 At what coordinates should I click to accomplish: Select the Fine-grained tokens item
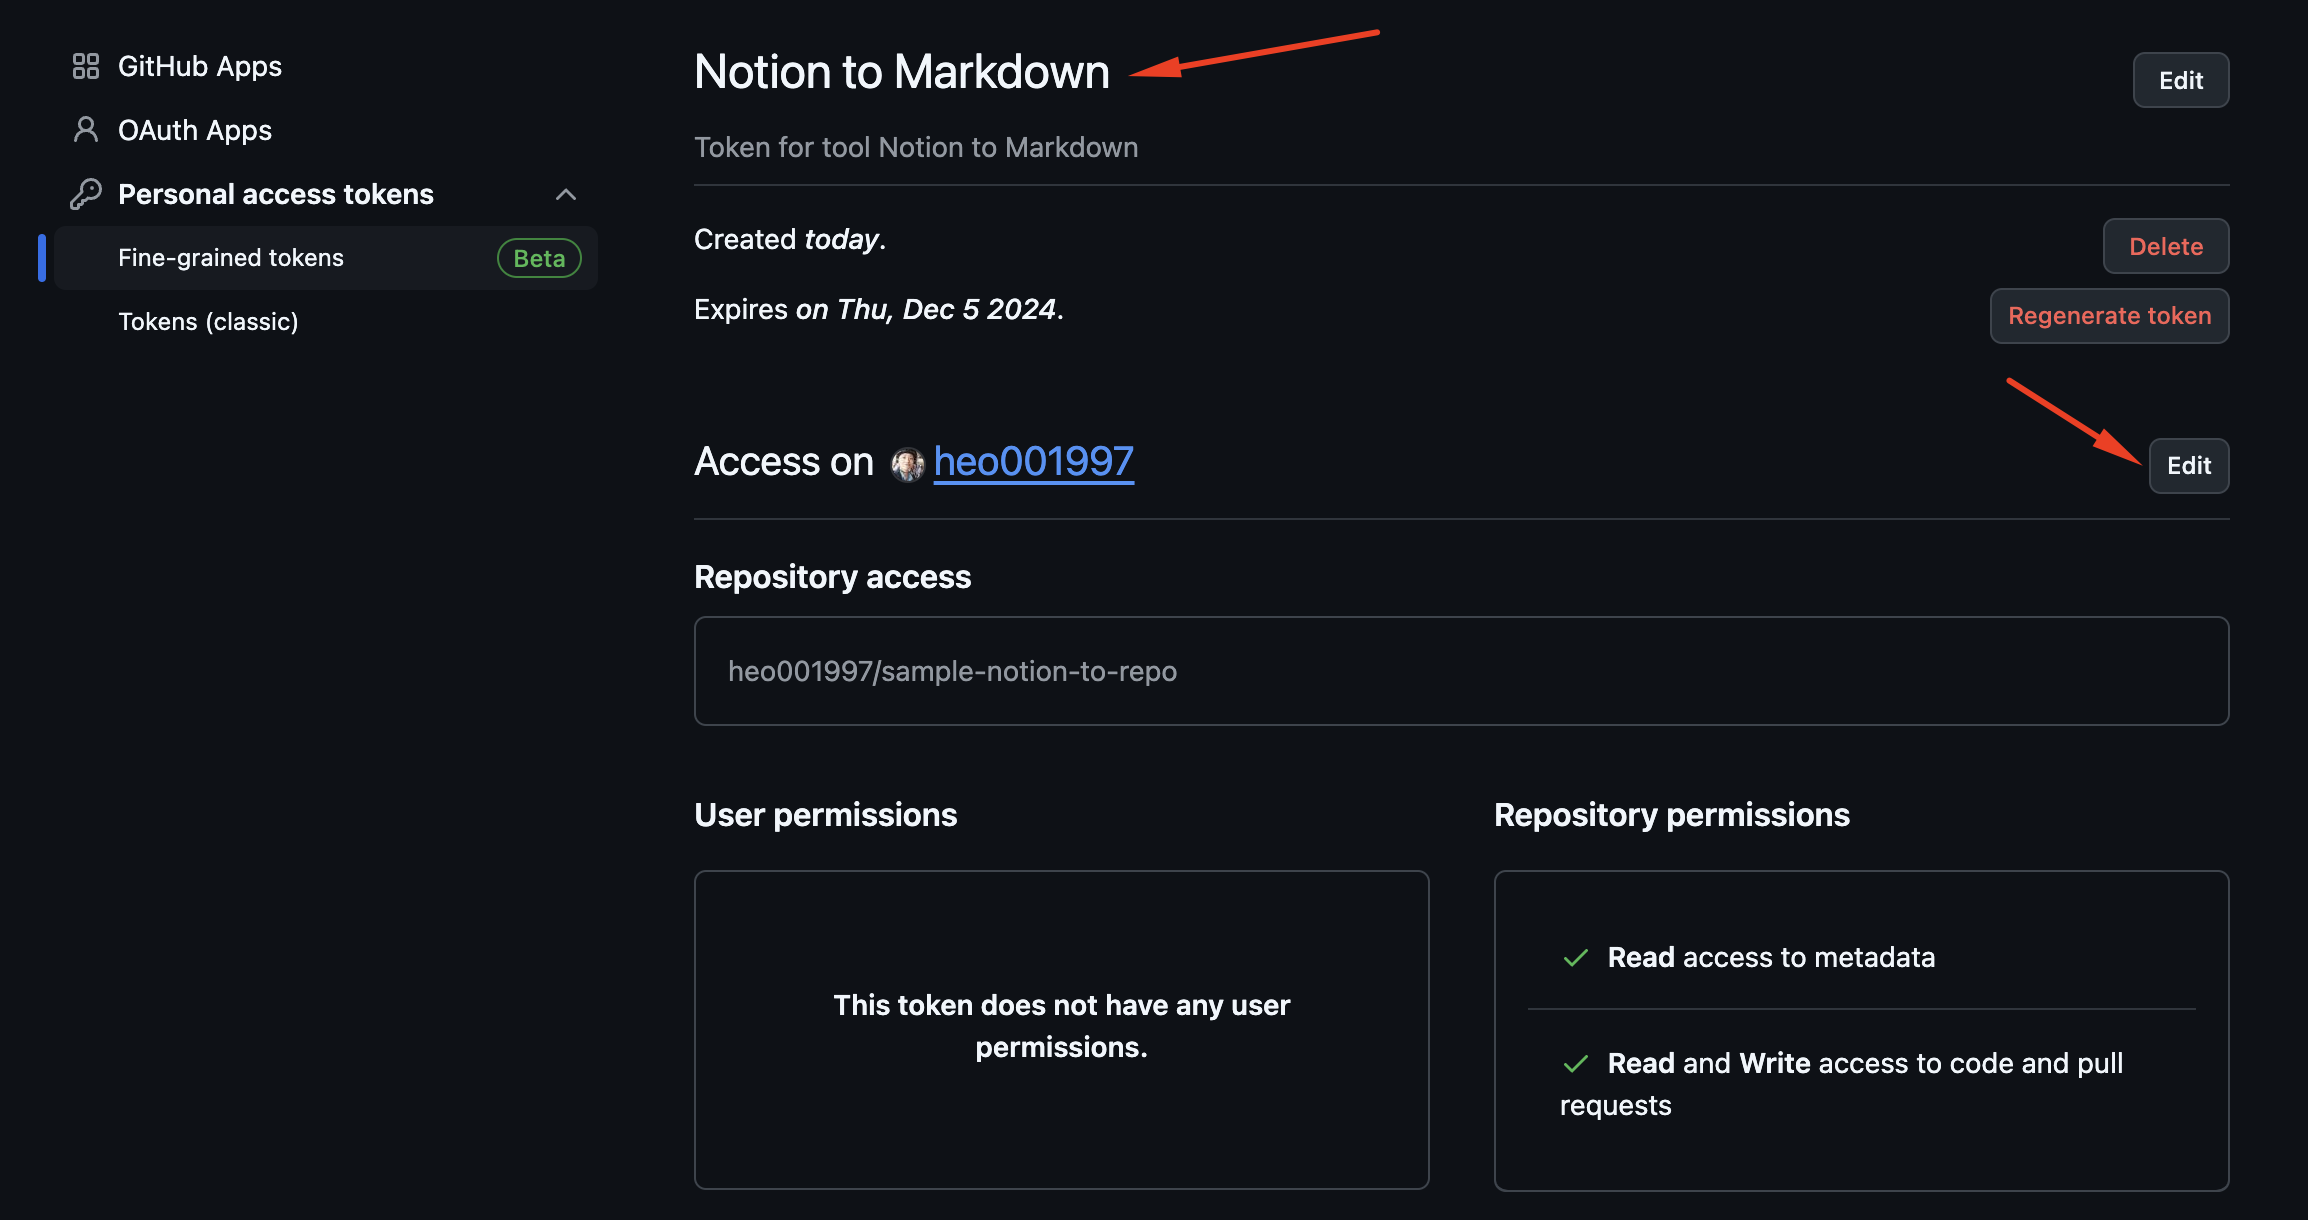coord(231,258)
